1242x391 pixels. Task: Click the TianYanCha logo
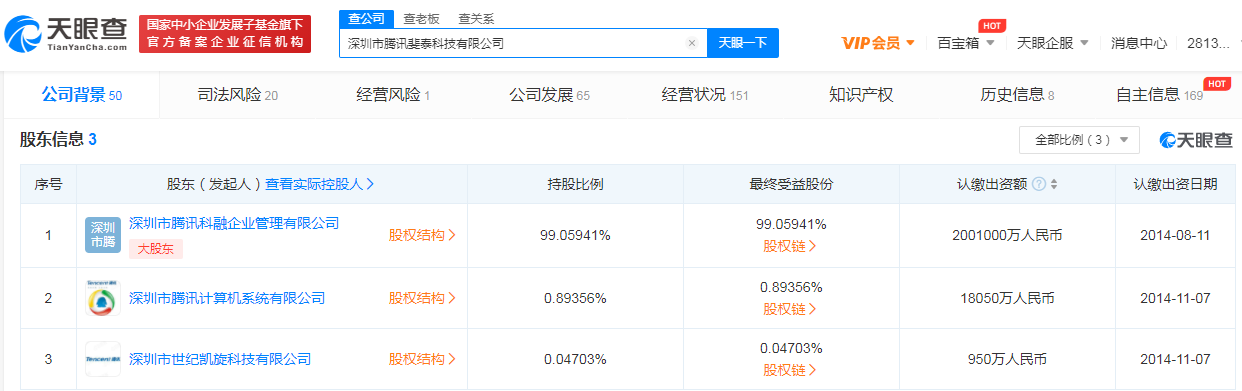click(x=65, y=34)
